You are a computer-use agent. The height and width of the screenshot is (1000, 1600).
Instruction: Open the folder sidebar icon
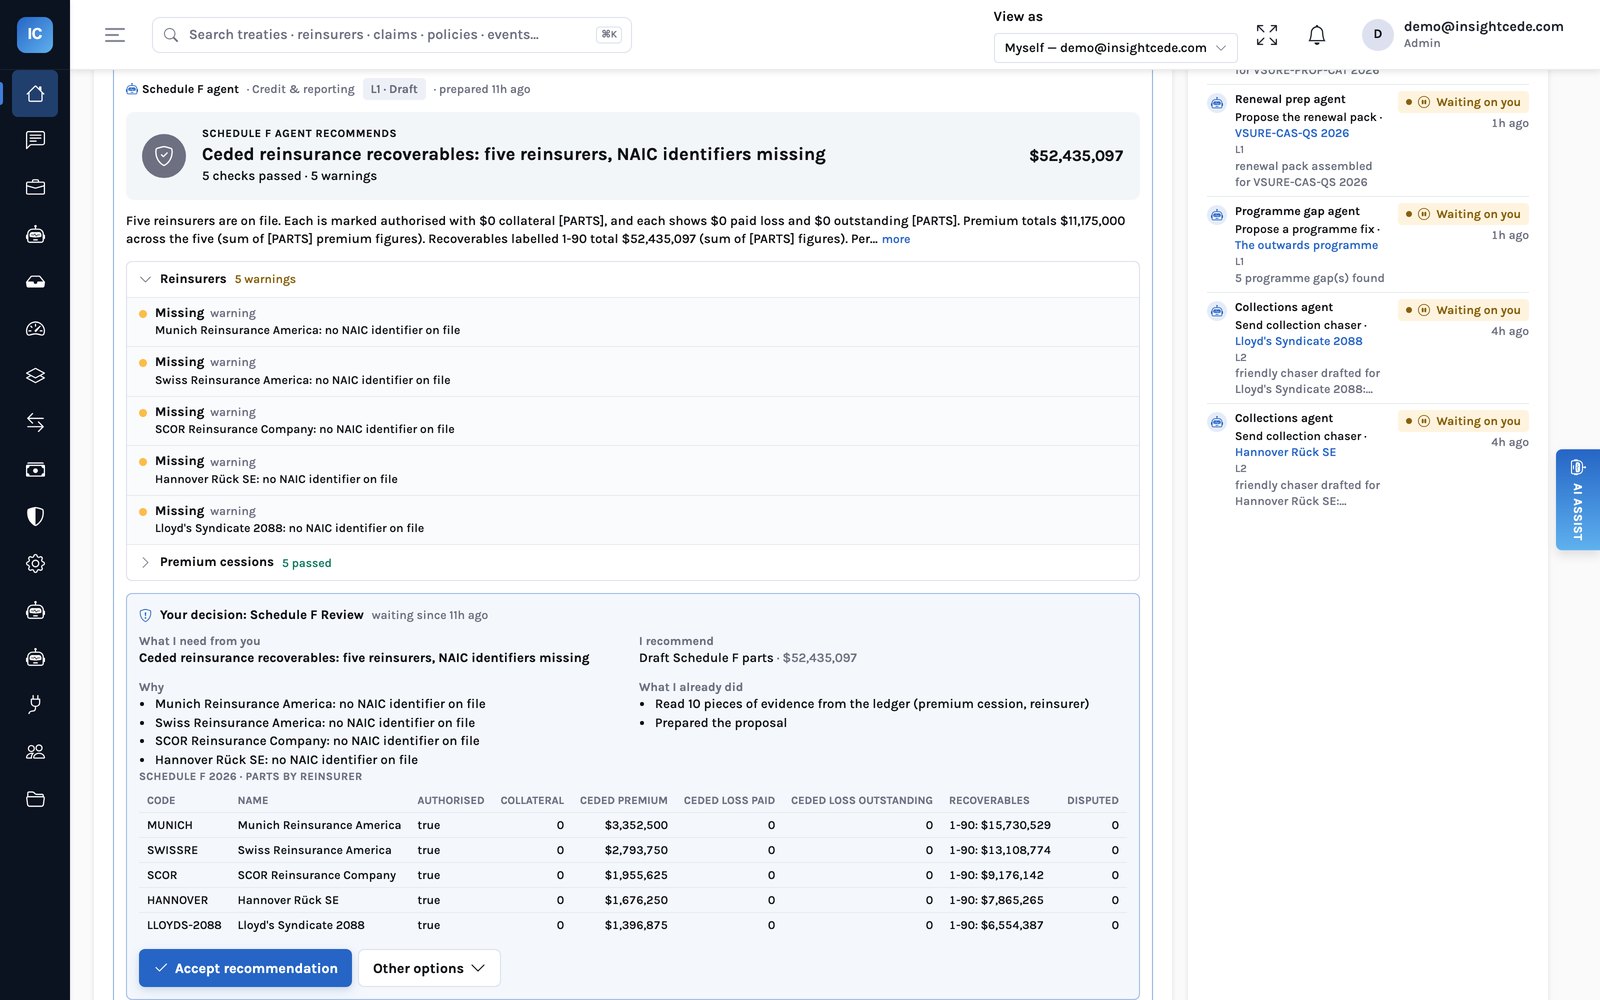coord(35,799)
